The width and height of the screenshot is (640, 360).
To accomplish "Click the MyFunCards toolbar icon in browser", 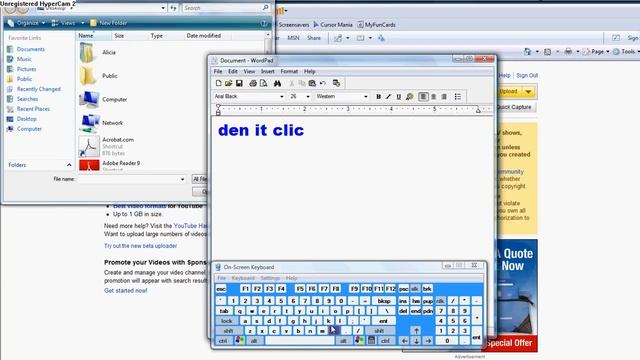I will coord(376,25).
